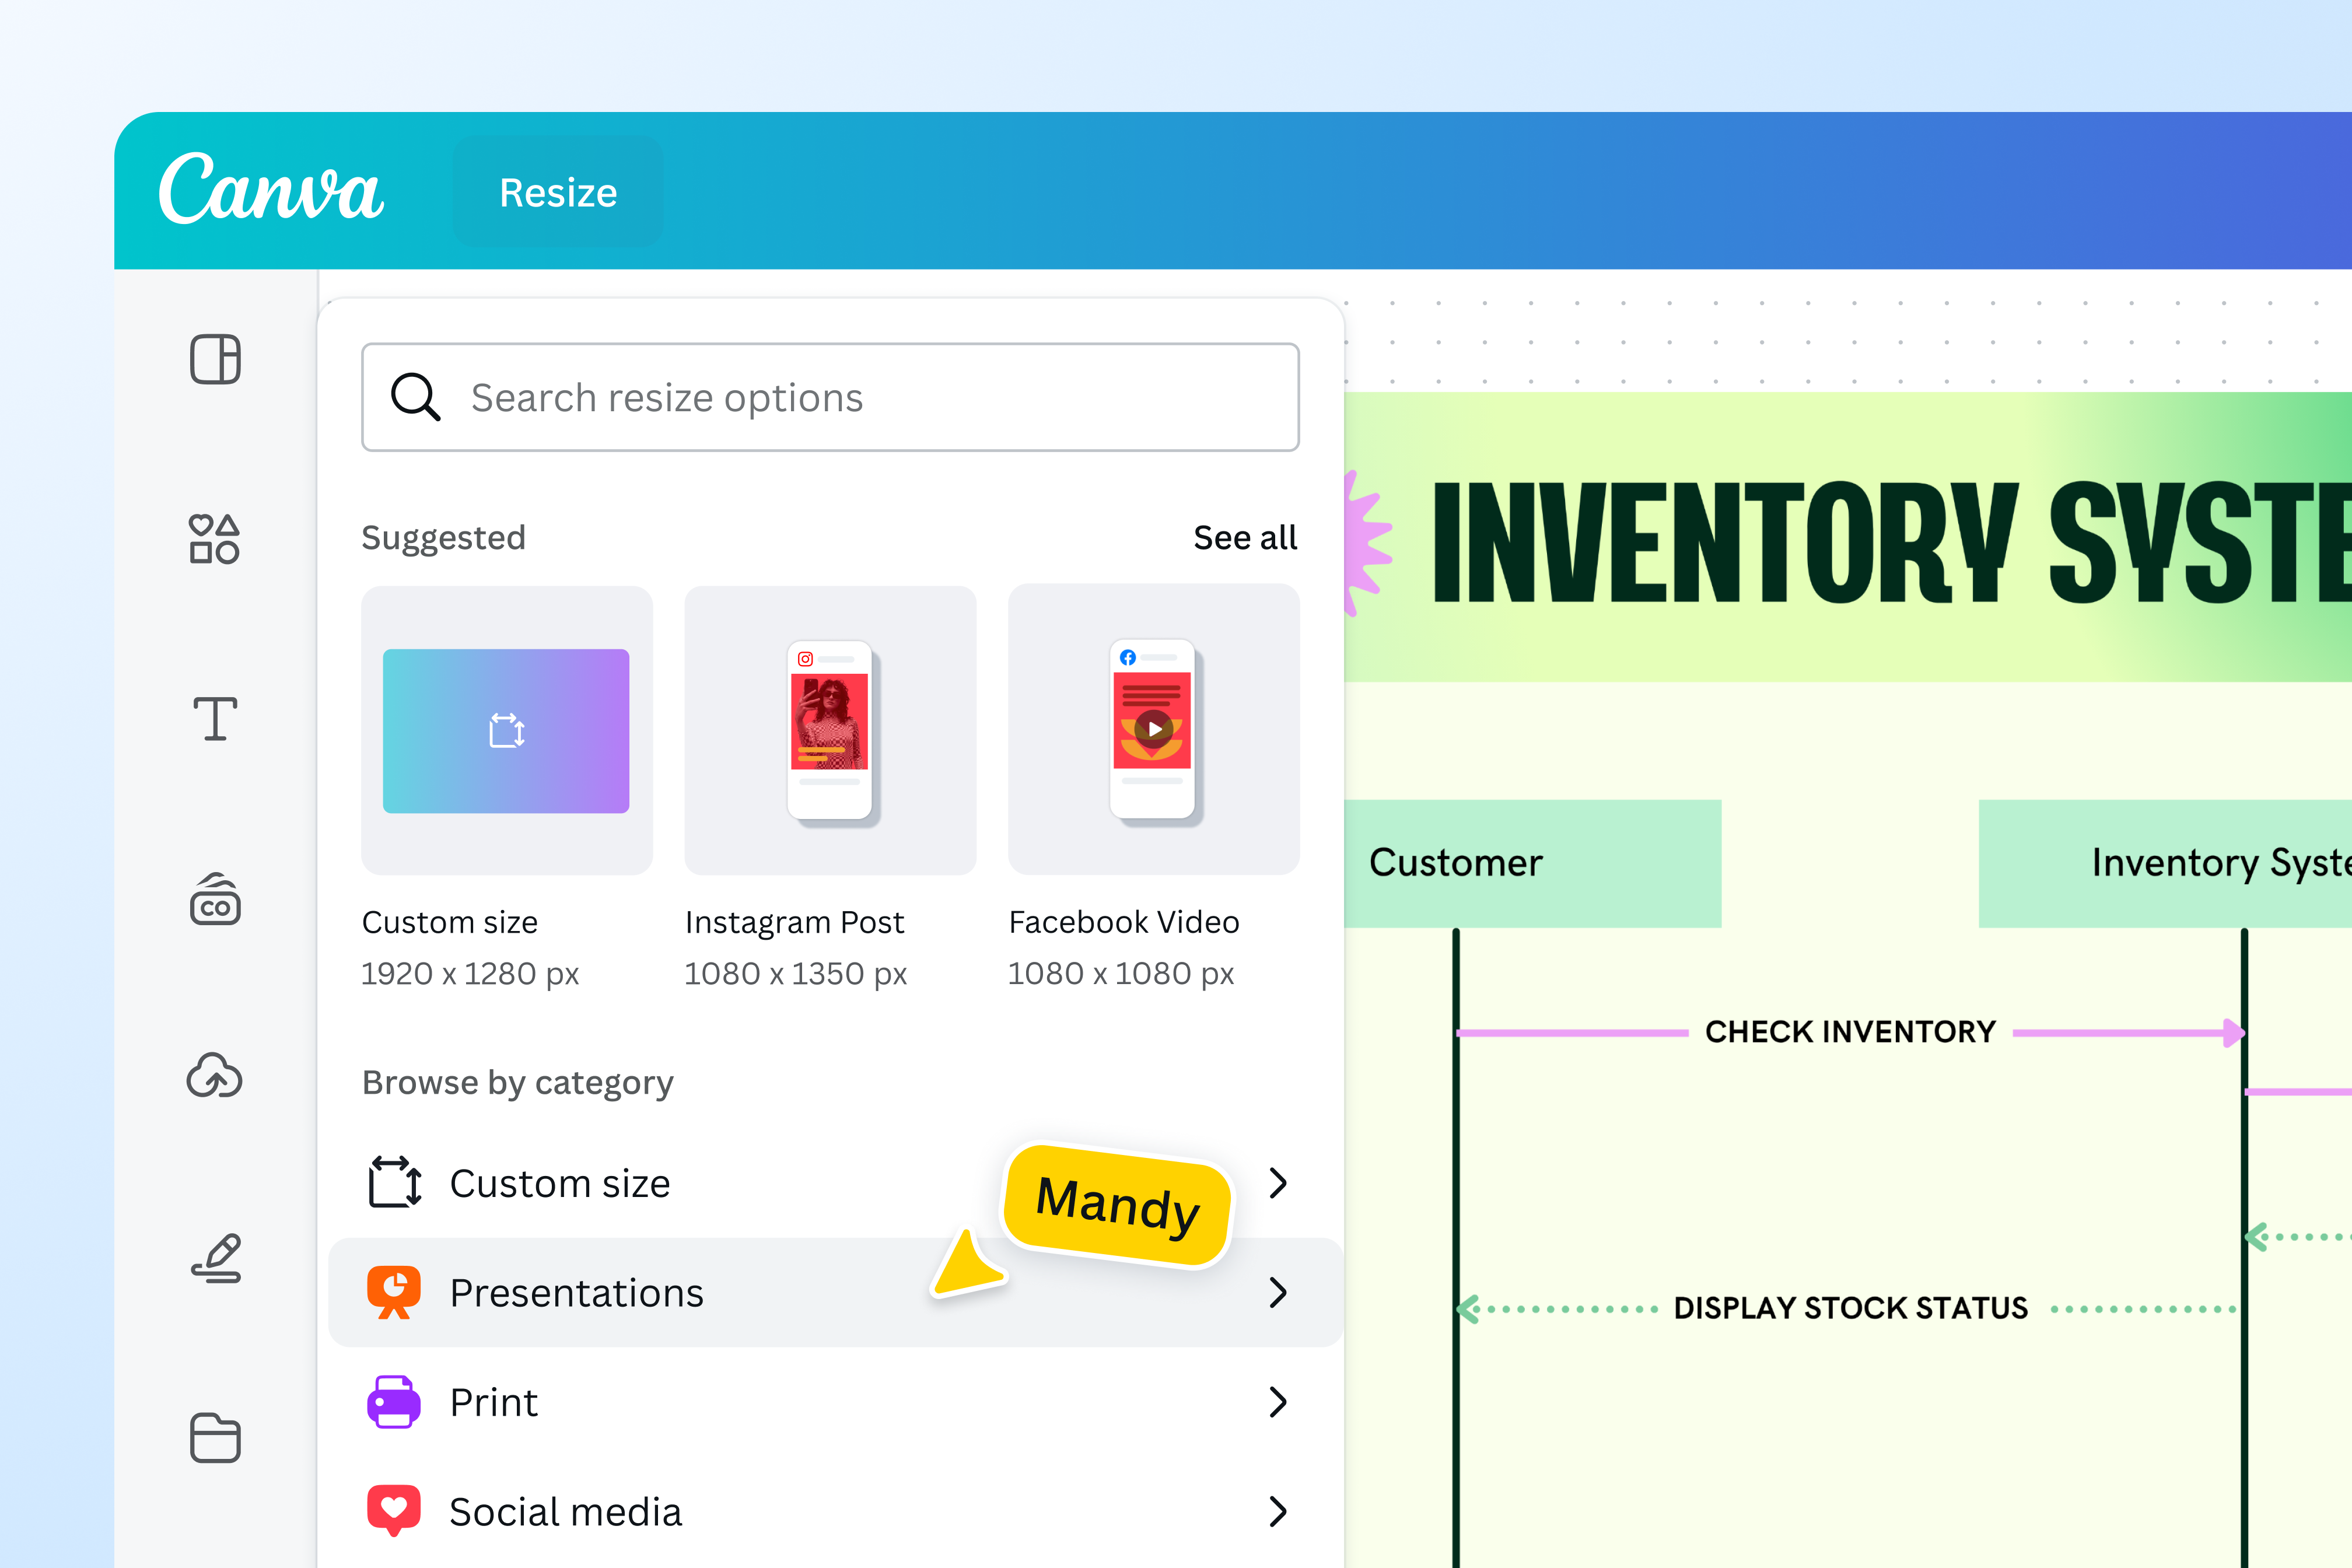
Task: Click the Canva logo
Action: coord(271,188)
